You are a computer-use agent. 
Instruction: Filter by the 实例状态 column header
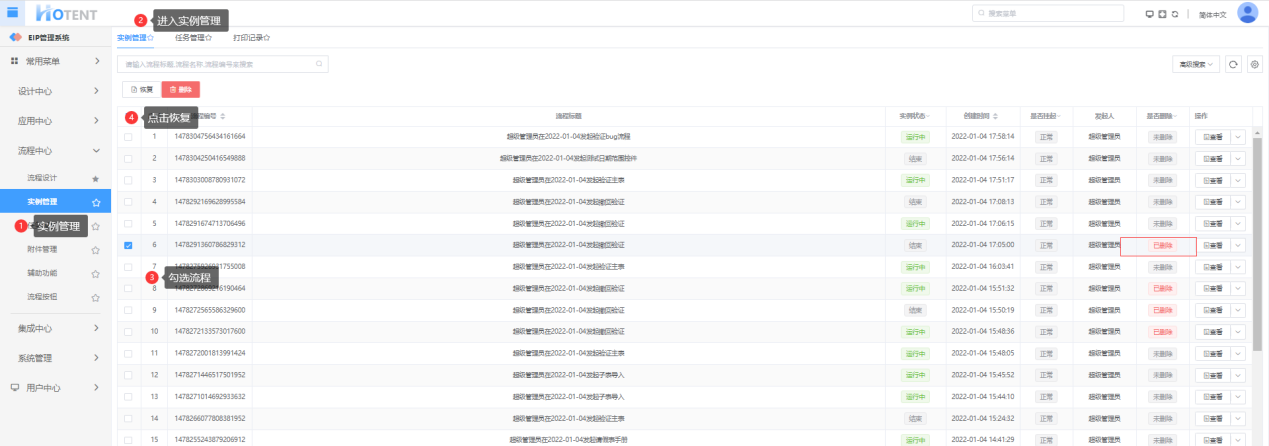tap(915, 116)
